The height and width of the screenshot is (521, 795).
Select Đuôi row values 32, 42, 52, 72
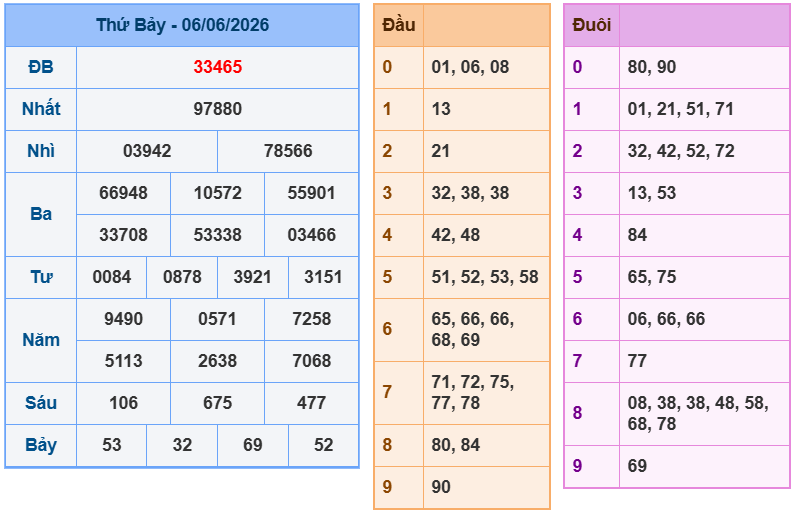[x=681, y=151]
